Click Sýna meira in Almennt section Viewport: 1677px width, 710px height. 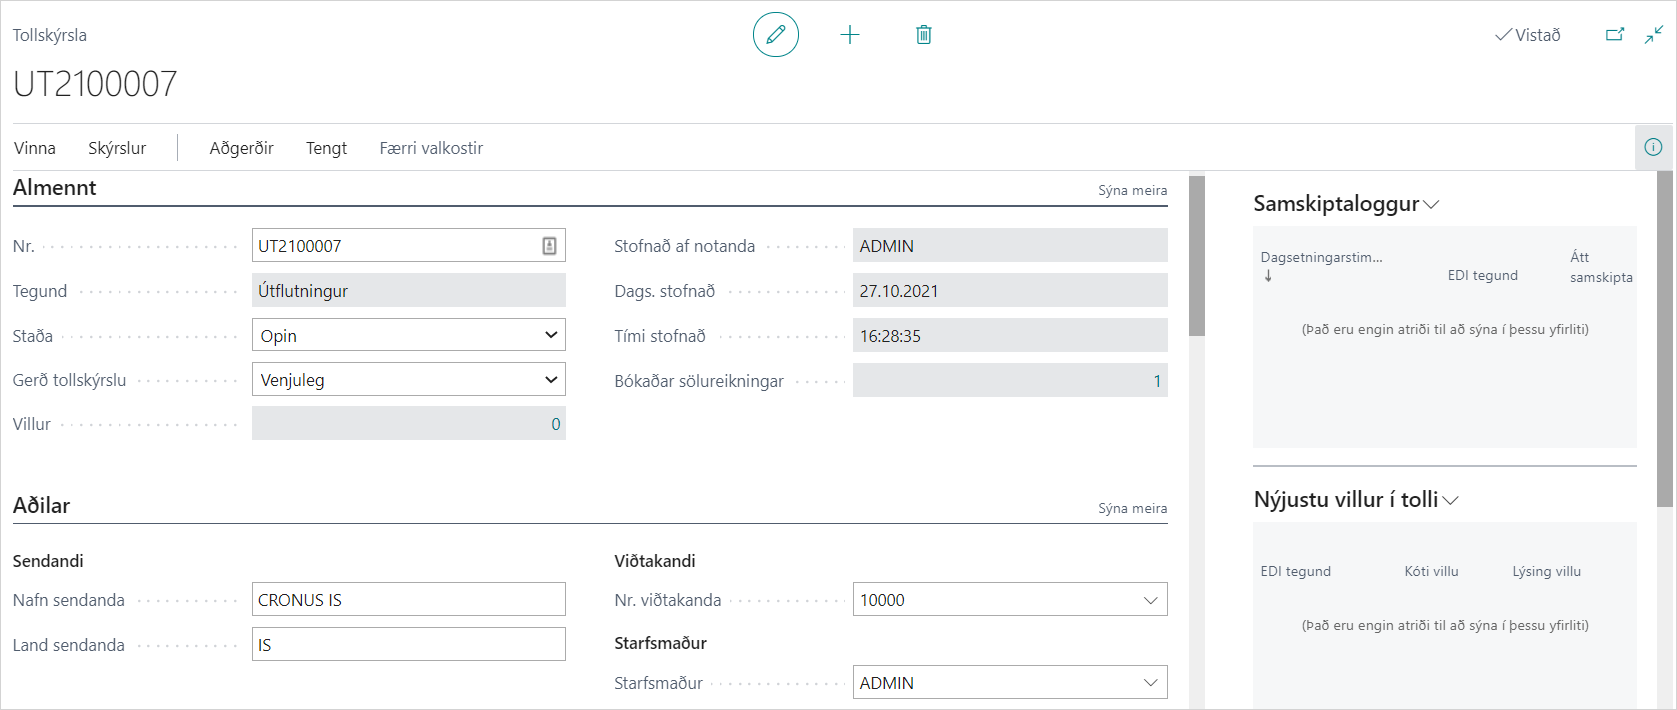[x=1132, y=190]
